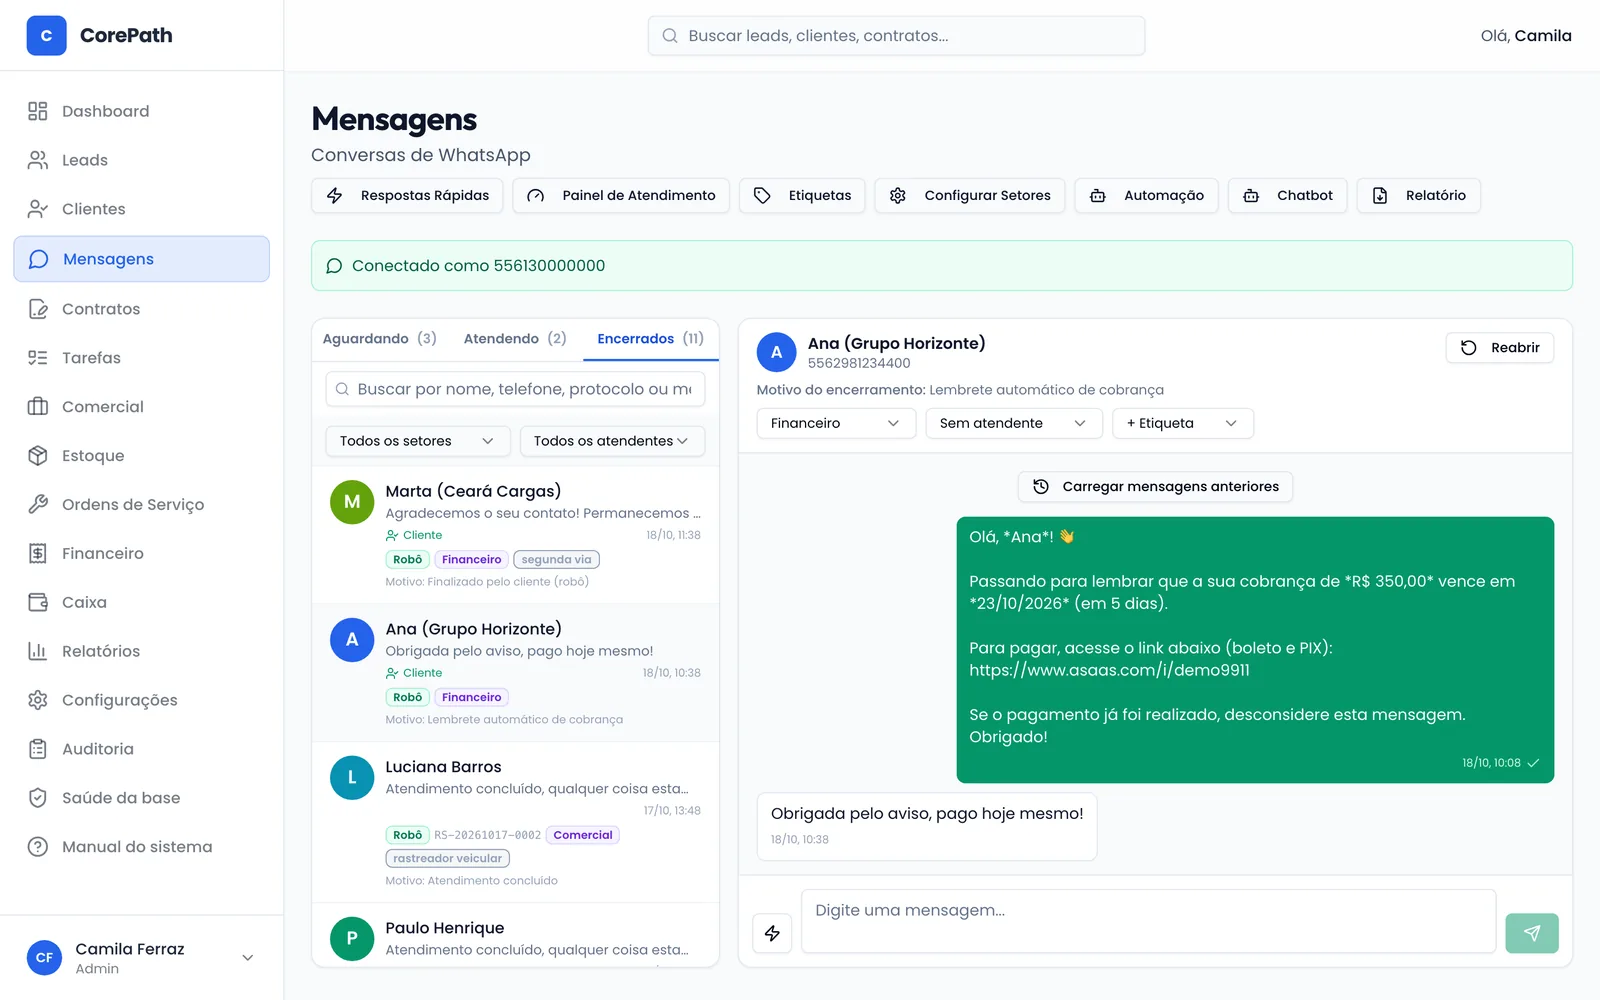The height and width of the screenshot is (1000, 1600).
Task: Click Respostas Rápidas button
Action: (408, 196)
